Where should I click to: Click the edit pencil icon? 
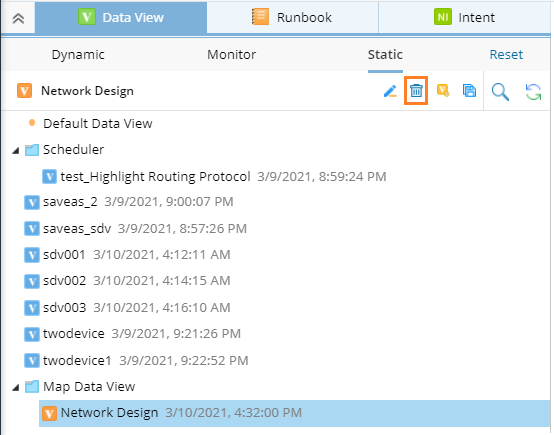click(x=390, y=91)
